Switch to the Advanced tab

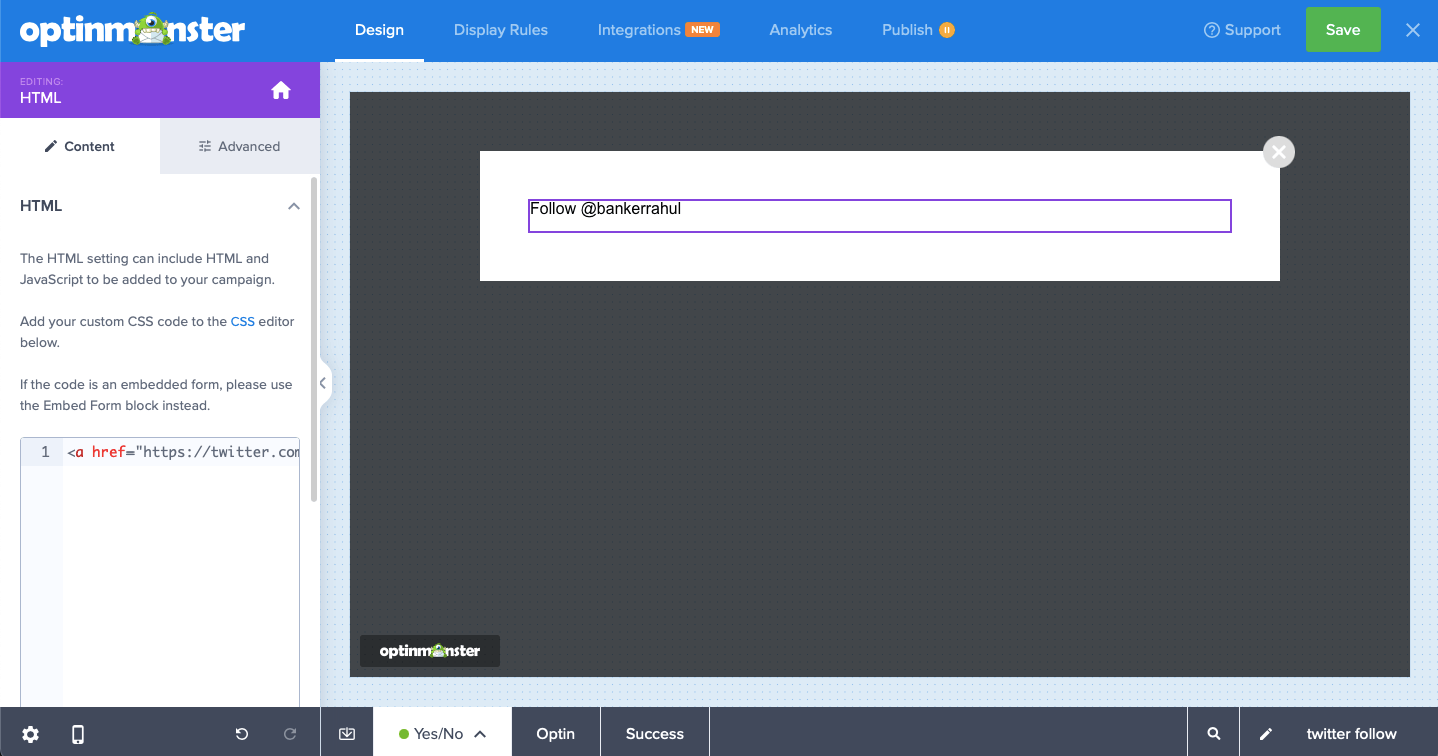point(240,146)
